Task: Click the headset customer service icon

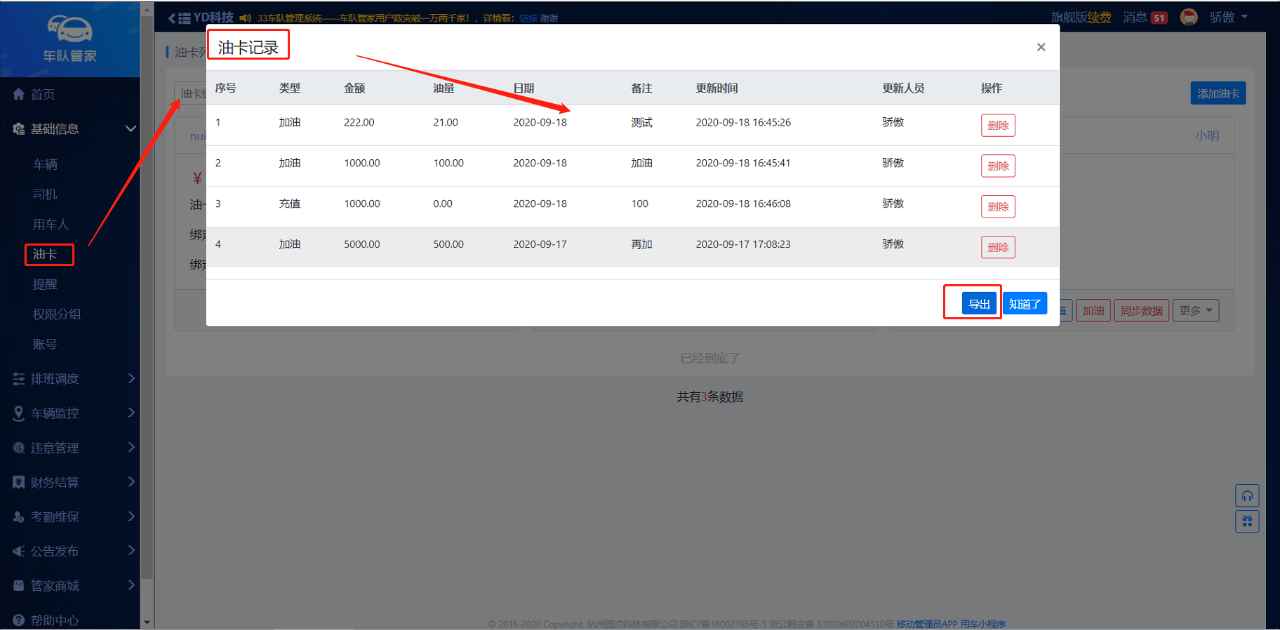Action: (x=1247, y=495)
